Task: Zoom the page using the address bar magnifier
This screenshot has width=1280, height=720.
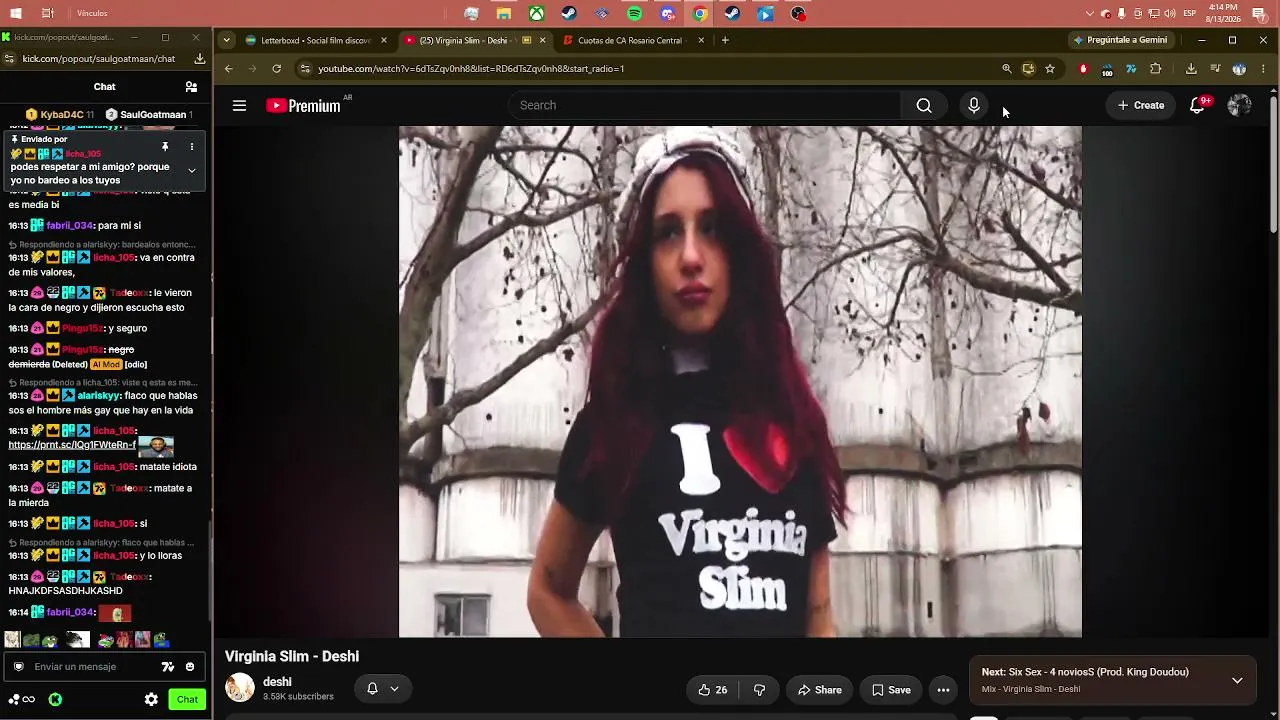Action: [x=1007, y=69]
